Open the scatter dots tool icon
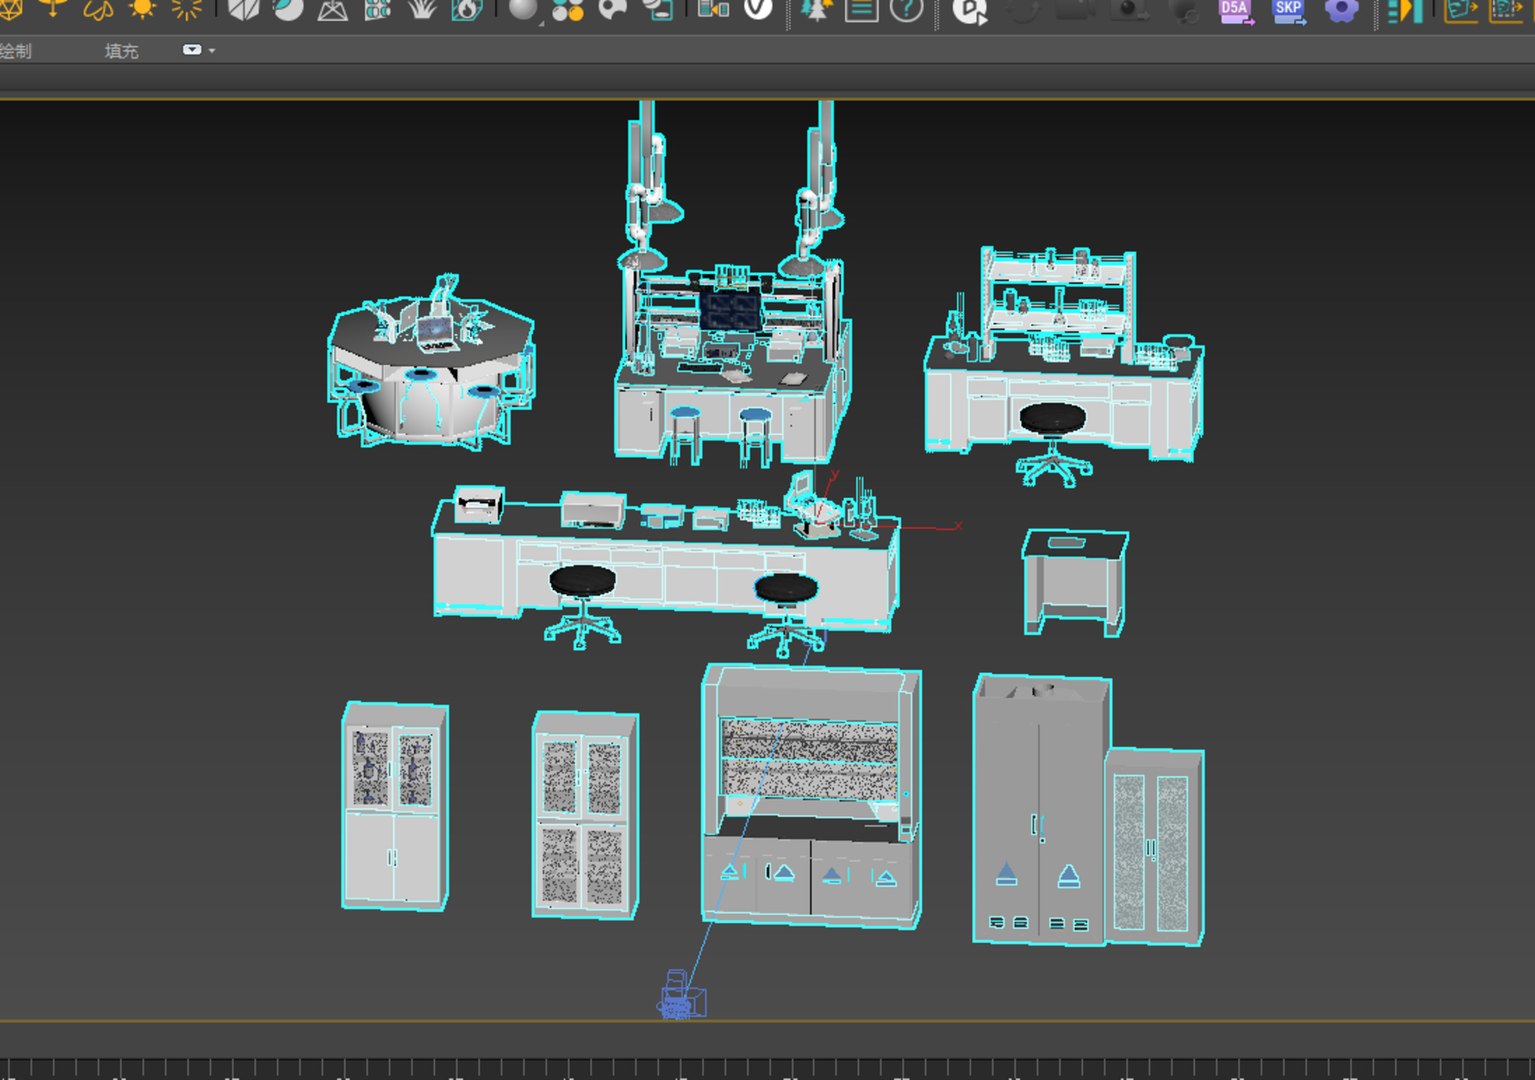The width and height of the screenshot is (1535, 1080). coord(378,9)
